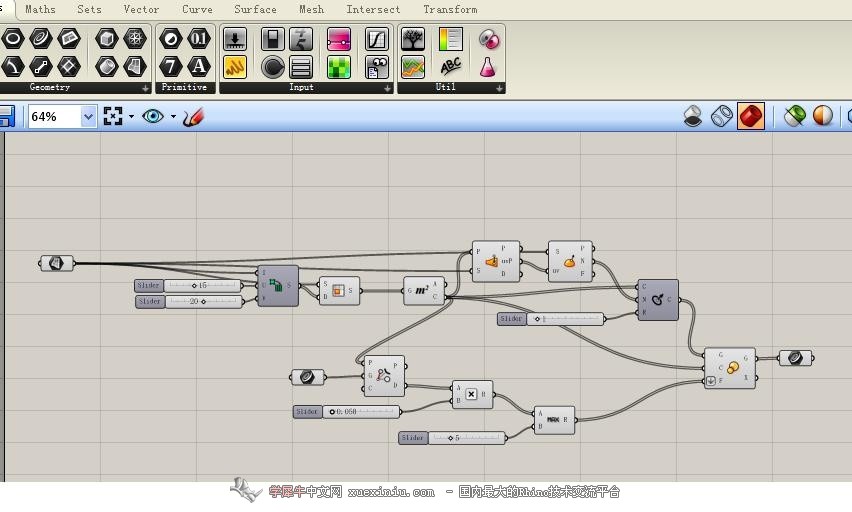Open the named views eye dropdown arrow
The width and height of the screenshot is (852, 512).
coord(173,116)
